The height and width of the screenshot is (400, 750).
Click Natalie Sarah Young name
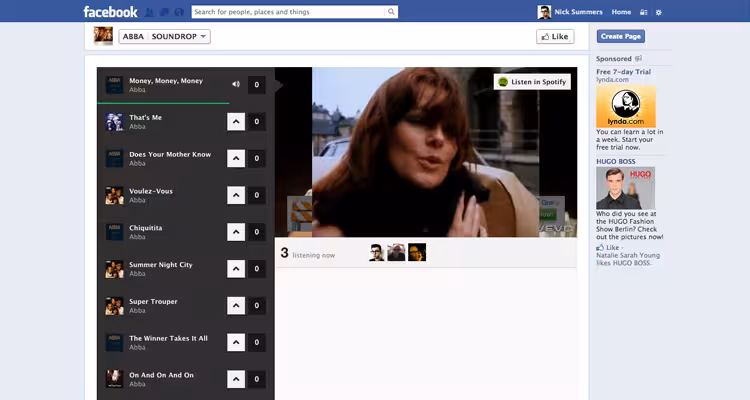628,256
